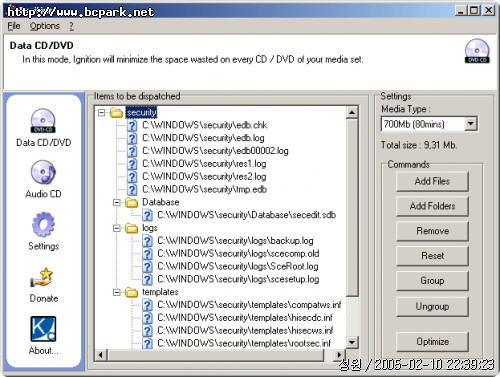
Task: Click the Donate star icon
Action: pyautogui.click(x=43, y=278)
